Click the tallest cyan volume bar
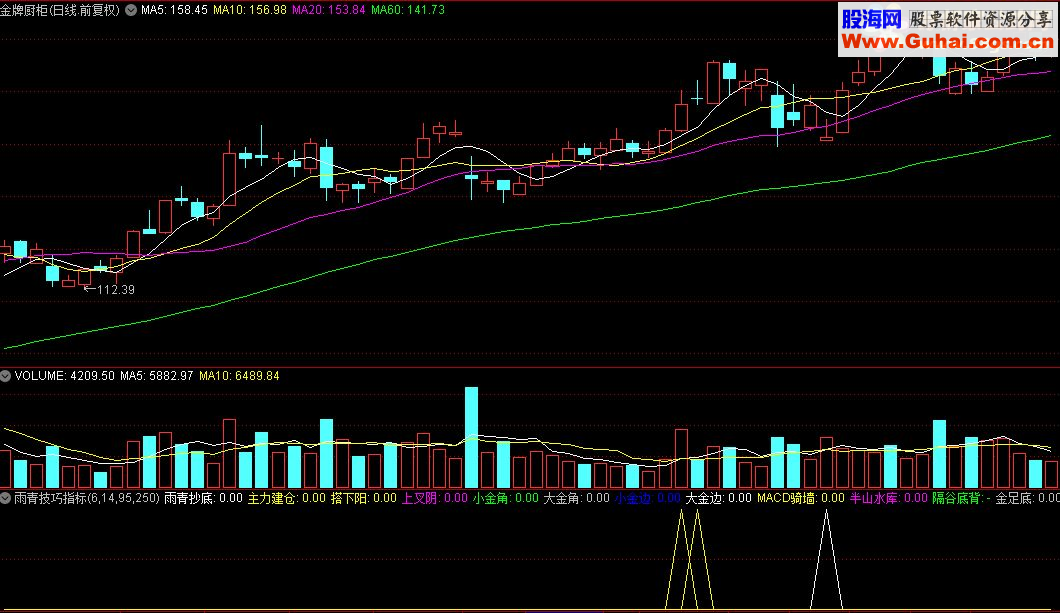Screen dimensions: 1060x613 [x=471, y=437]
